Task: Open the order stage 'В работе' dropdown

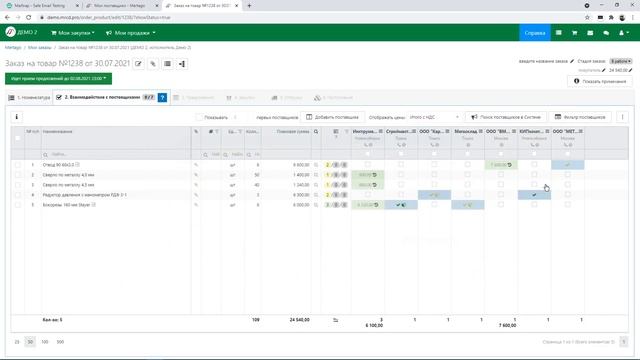Action: coord(621,61)
